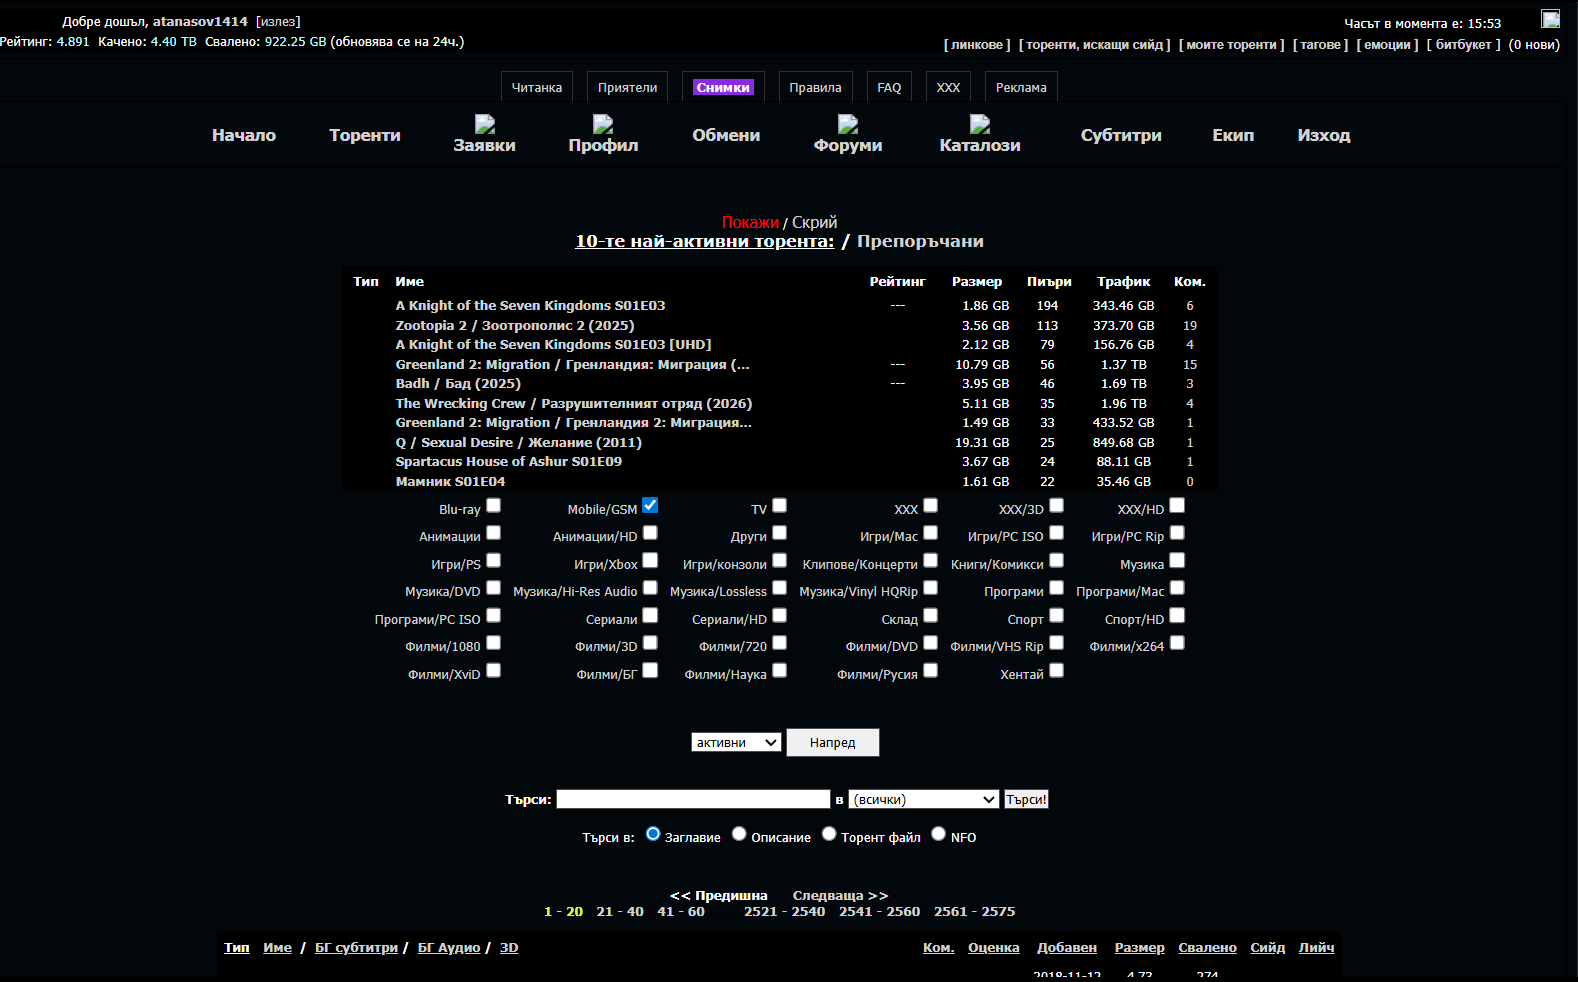Viewport: 1578px width, 982px height.
Task: Select the Заглавие radio button
Action: pyautogui.click(x=653, y=834)
